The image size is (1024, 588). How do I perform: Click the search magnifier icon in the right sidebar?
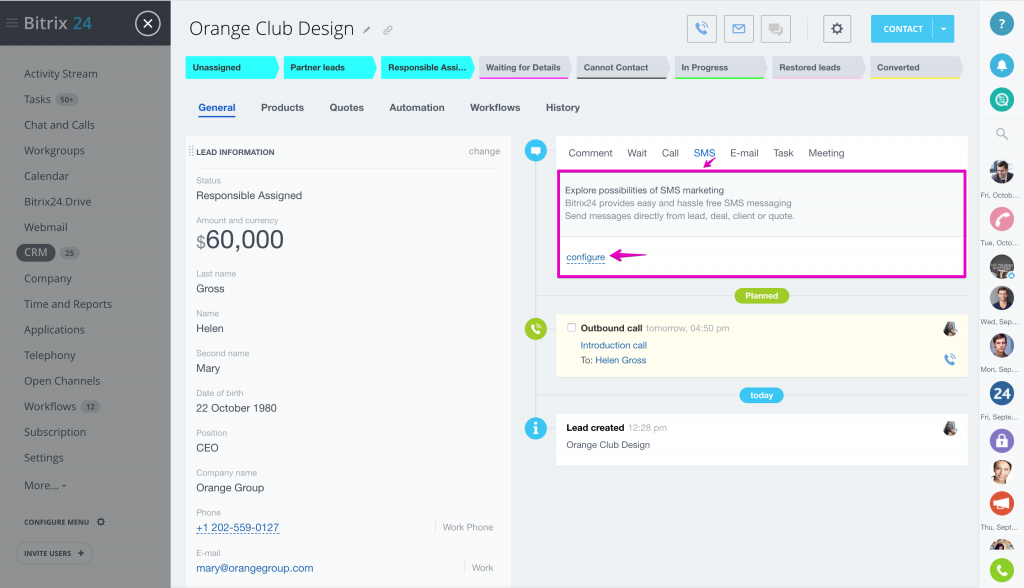pyautogui.click(x=1002, y=134)
